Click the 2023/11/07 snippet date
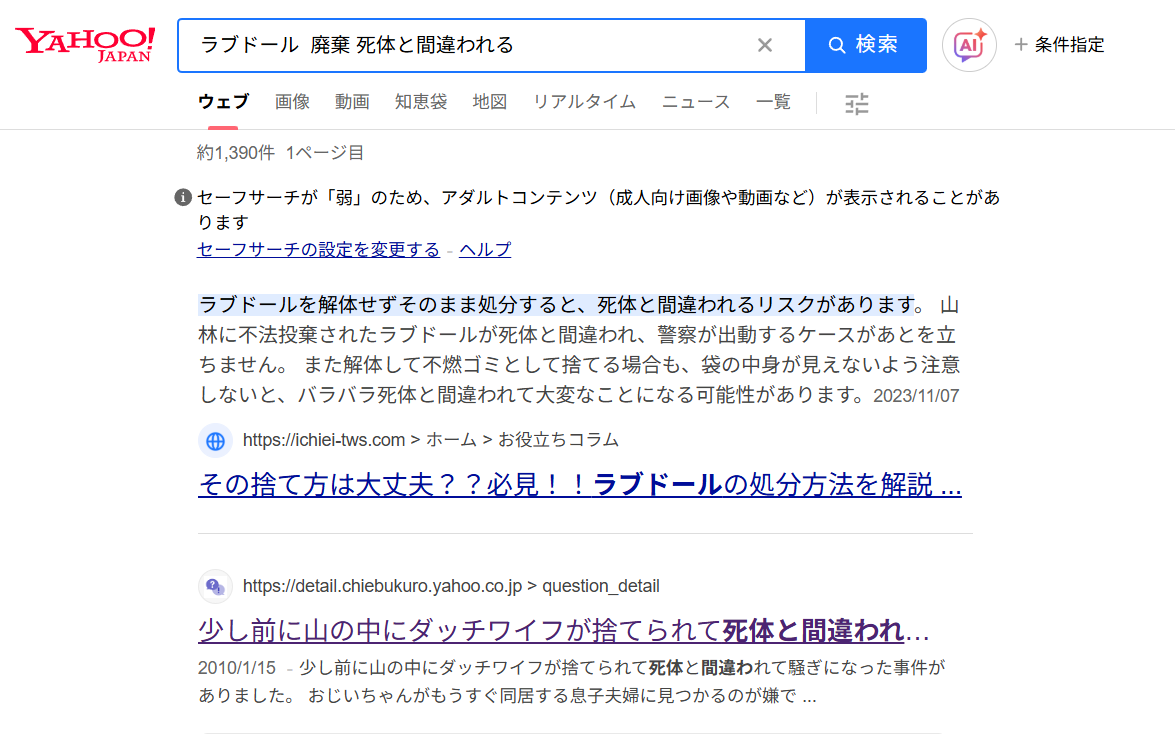The height and width of the screenshot is (734, 1175). tap(916, 396)
